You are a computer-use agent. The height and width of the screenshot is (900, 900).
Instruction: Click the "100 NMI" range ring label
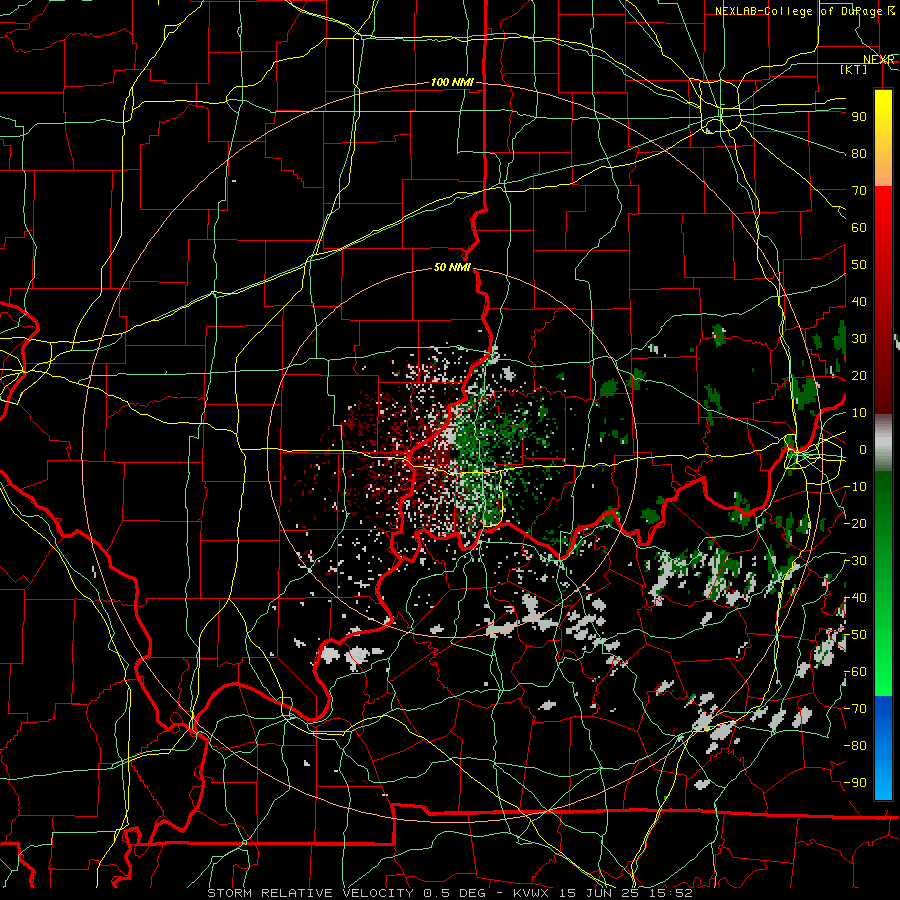point(452,83)
